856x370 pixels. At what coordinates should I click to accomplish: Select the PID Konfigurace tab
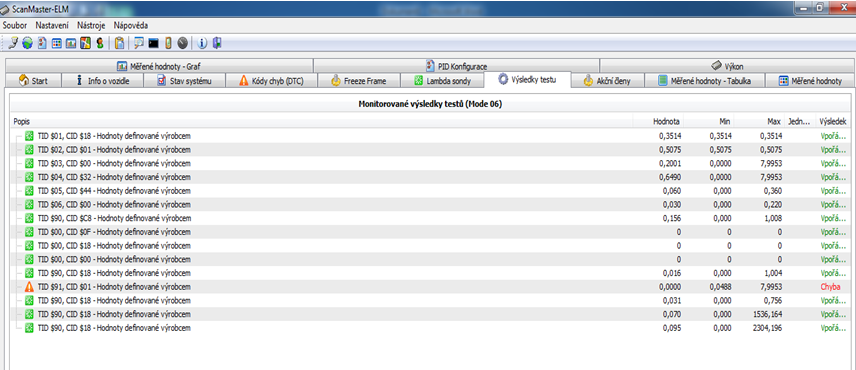pos(456,66)
